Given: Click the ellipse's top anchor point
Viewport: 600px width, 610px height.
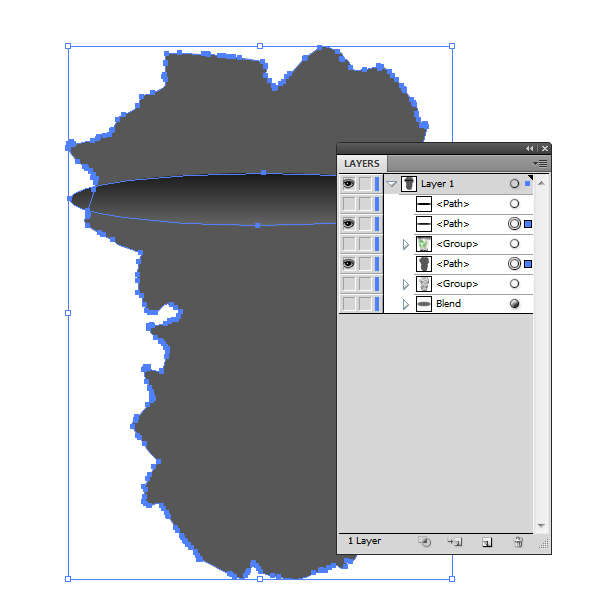Looking at the screenshot, I should [x=263, y=172].
